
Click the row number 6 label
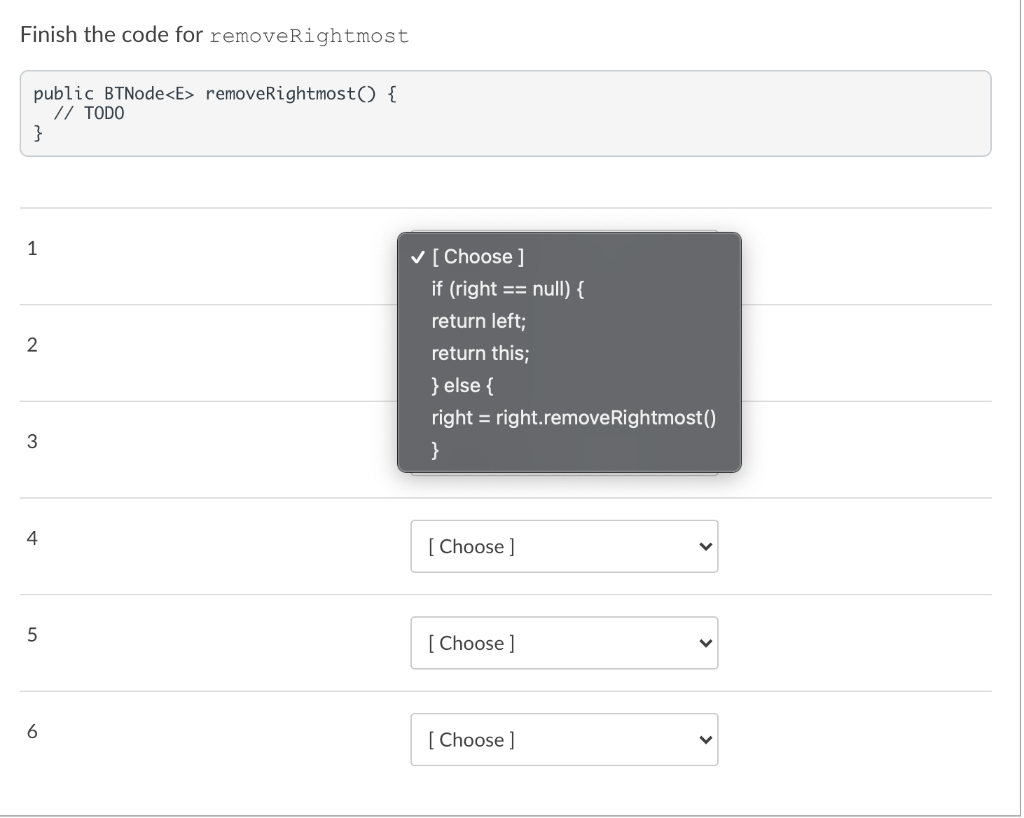31,731
